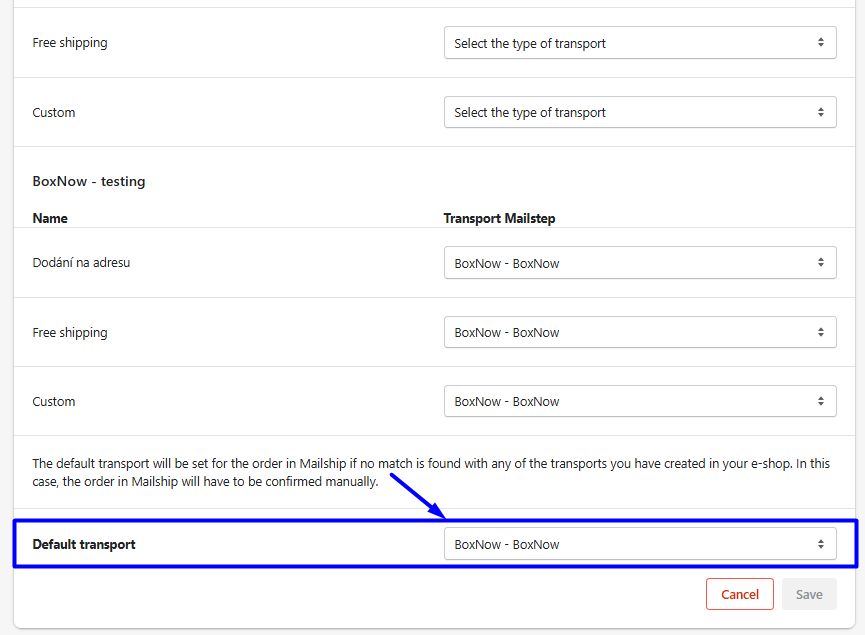This screenshot has height=635, width=865.
Task: Expand Dodání na adresu transport dropdown
Action: click(x=640, y=263)
